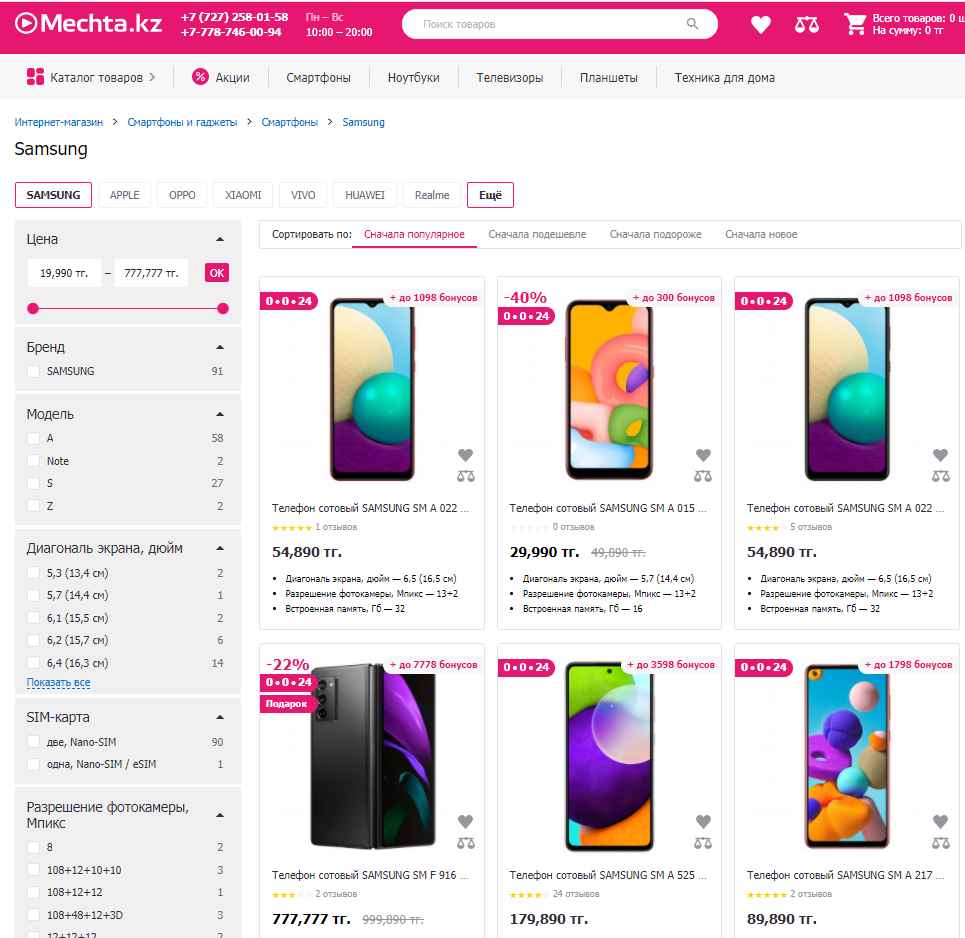Check the SAMSUNG brand filter checkbox
The image size is (965, 938).
tap(33, 371)
